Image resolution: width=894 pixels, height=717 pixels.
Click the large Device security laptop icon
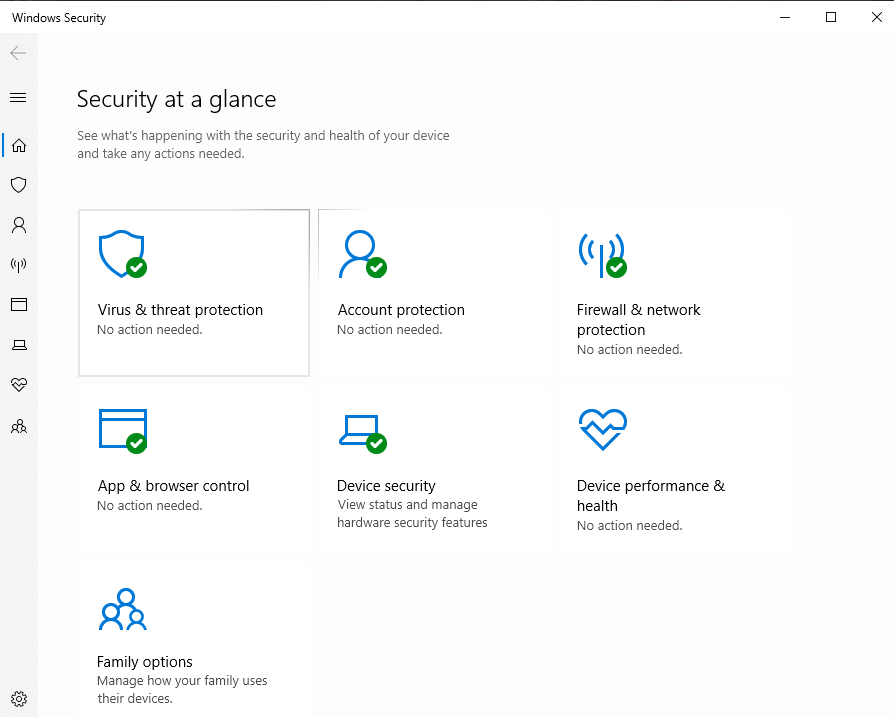(363, 434)
